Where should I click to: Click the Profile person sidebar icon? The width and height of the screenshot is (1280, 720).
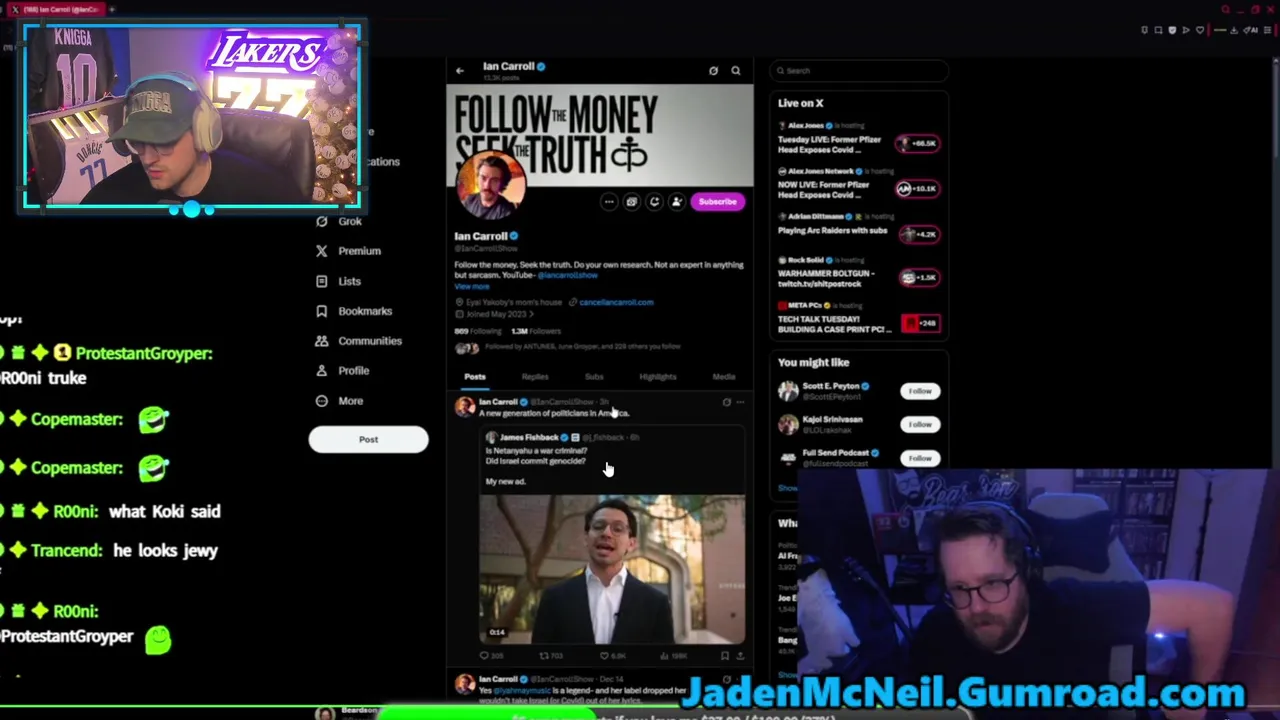tap(321, 371)
